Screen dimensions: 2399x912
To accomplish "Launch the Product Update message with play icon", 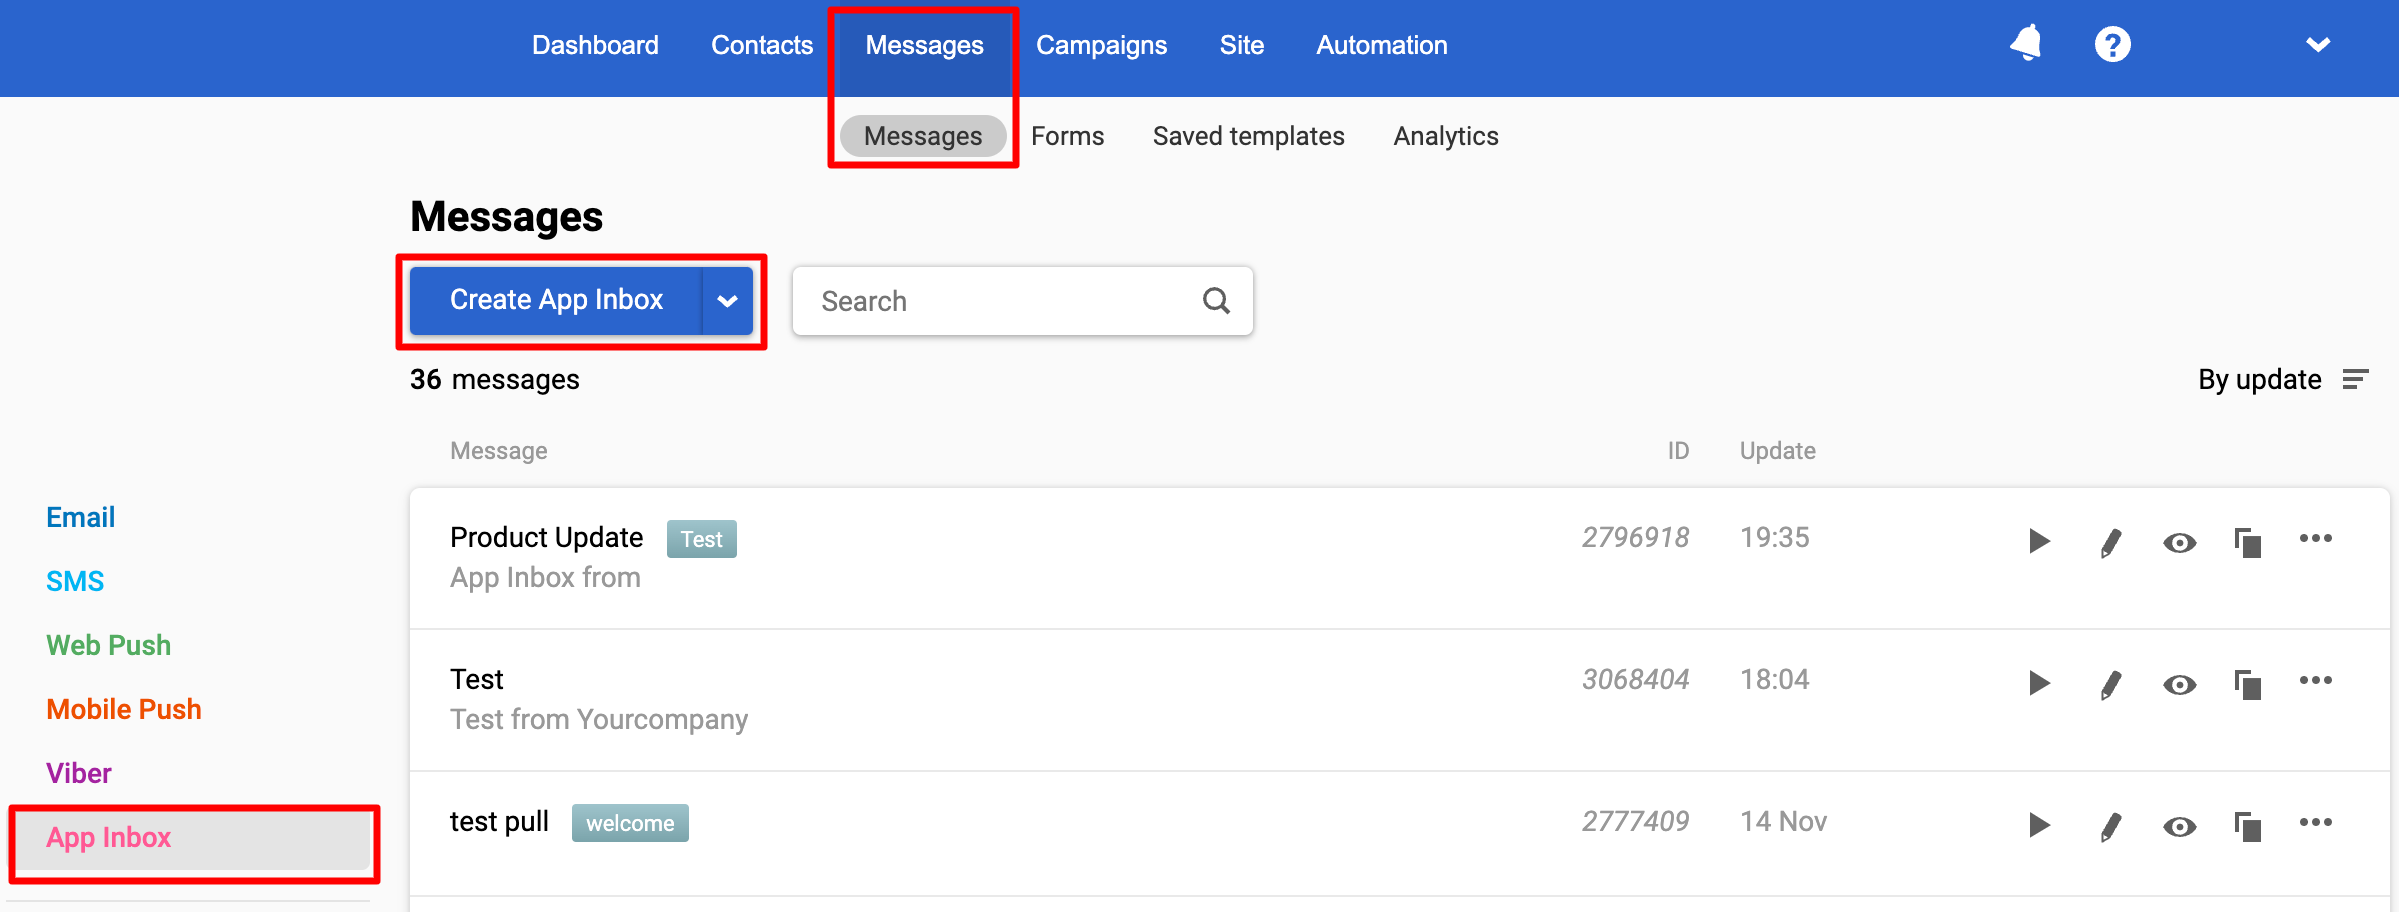I will tap(2039, 541).
